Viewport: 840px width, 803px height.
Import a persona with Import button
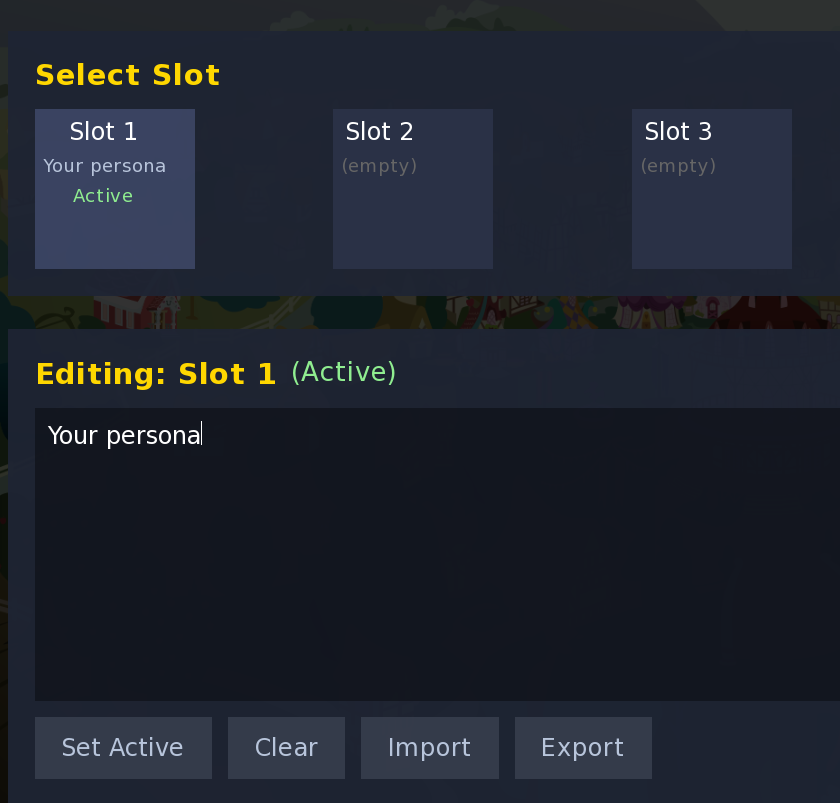pyautogui.click(x=429, y=748)
